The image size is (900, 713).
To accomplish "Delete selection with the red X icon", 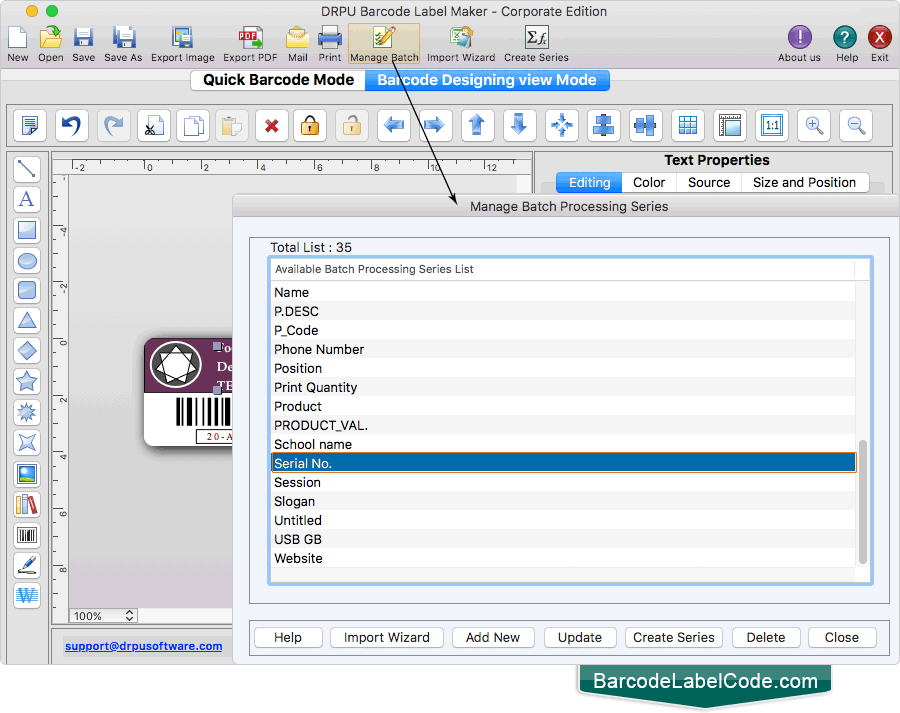I will (272, 125).
